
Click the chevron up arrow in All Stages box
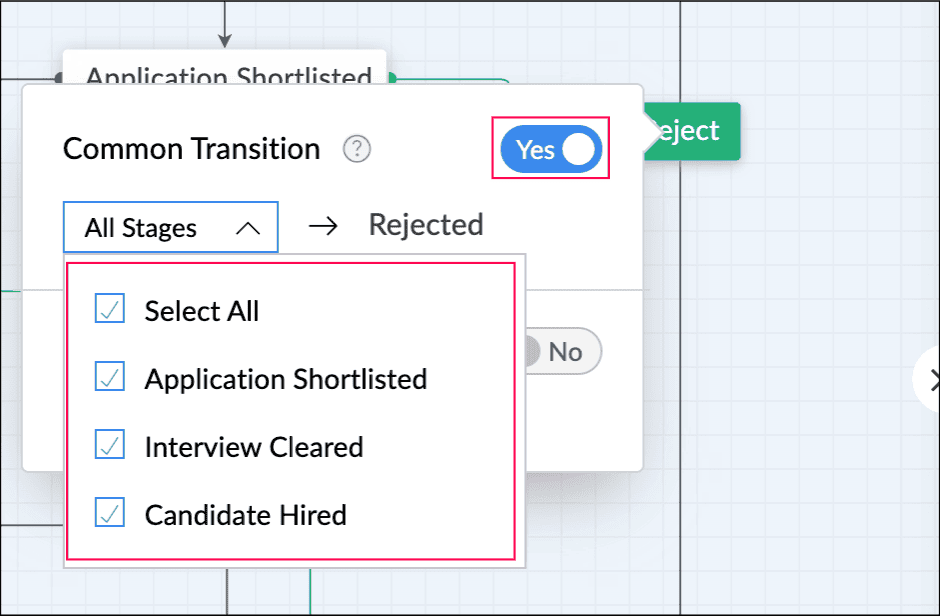coord(247,228)
